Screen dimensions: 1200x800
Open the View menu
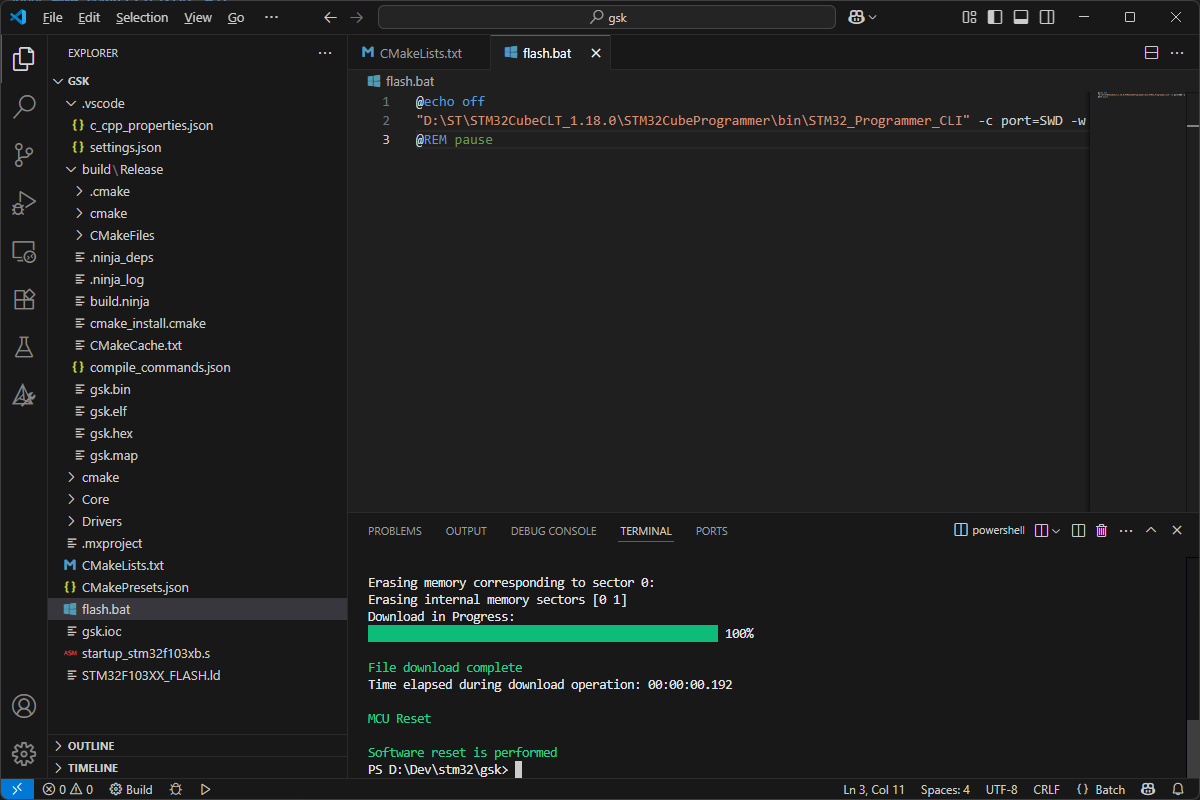click(198, 17)
